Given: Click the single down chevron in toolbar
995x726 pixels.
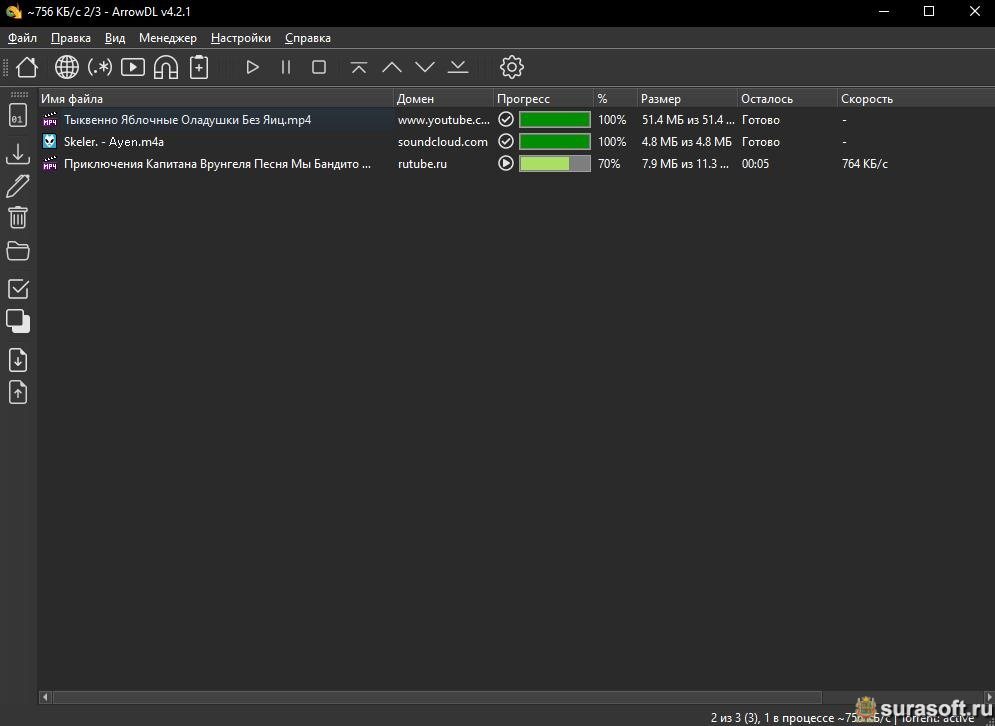Looking at the screenshot, I should tap(425, 67).
